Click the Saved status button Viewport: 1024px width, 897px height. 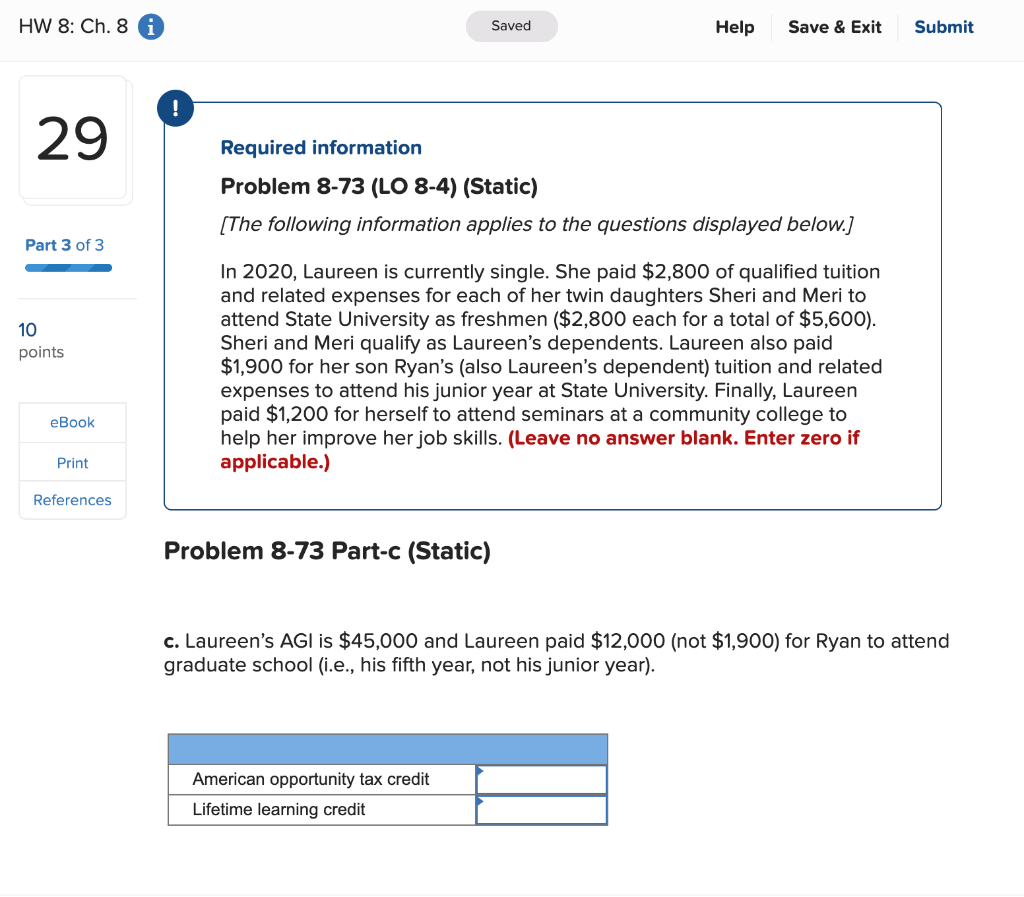pyautogui.click(x=511, y=26)
